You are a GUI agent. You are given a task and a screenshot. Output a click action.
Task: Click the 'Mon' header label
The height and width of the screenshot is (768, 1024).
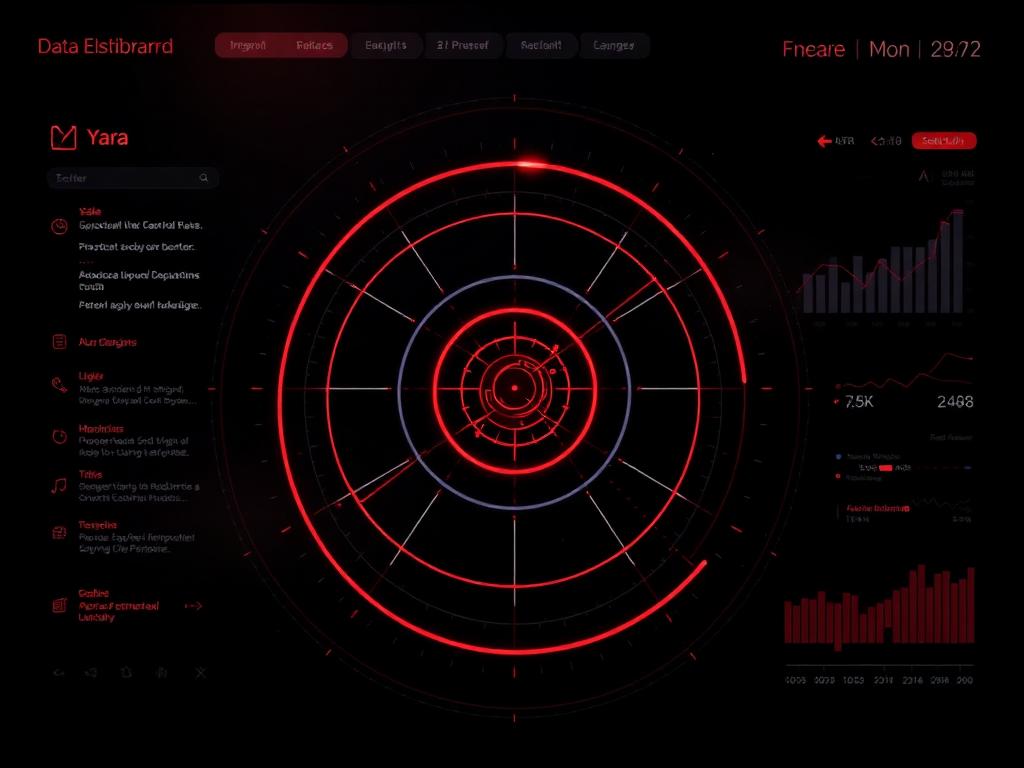pyautogui.click(x=889, y=49)
